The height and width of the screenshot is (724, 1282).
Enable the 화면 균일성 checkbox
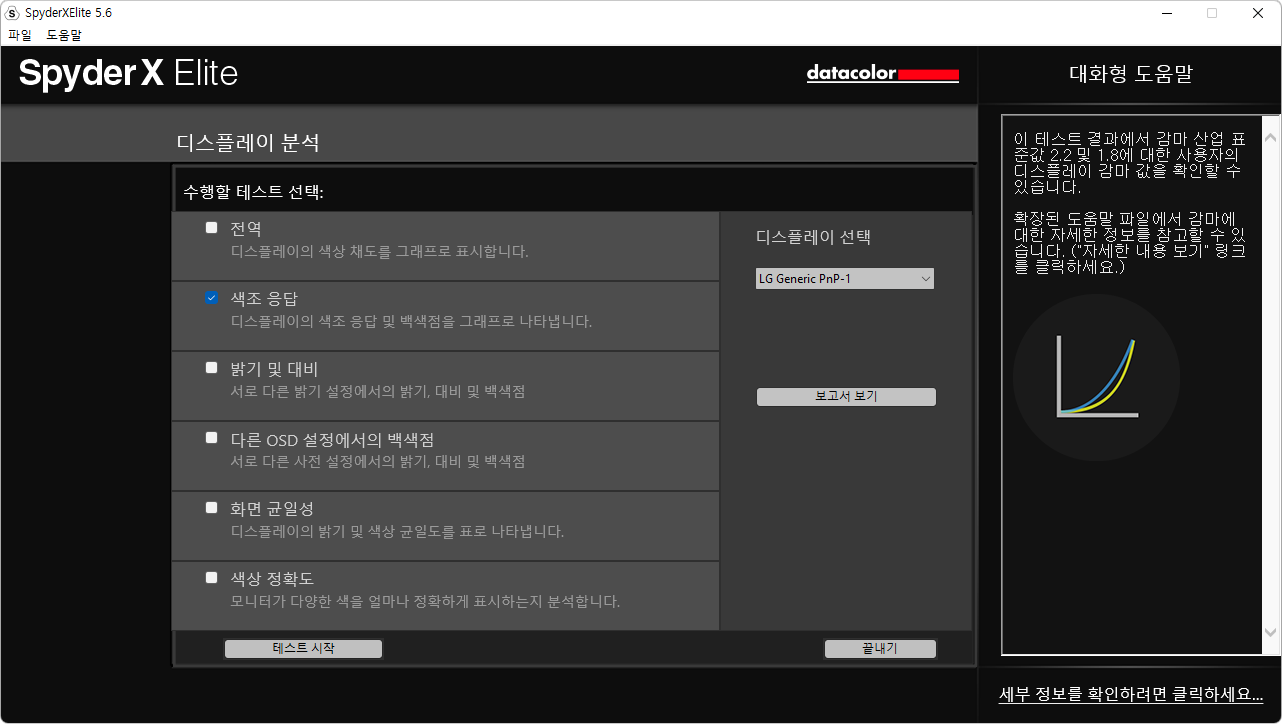[211, 508]
